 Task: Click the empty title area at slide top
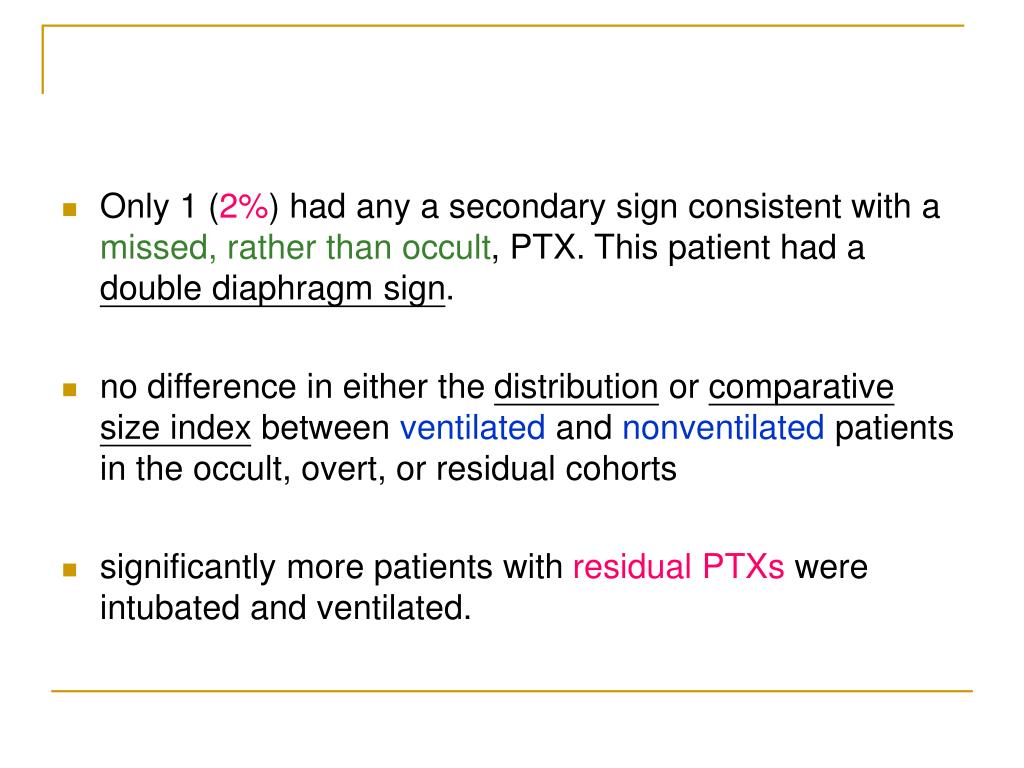(x=503, y=62)
